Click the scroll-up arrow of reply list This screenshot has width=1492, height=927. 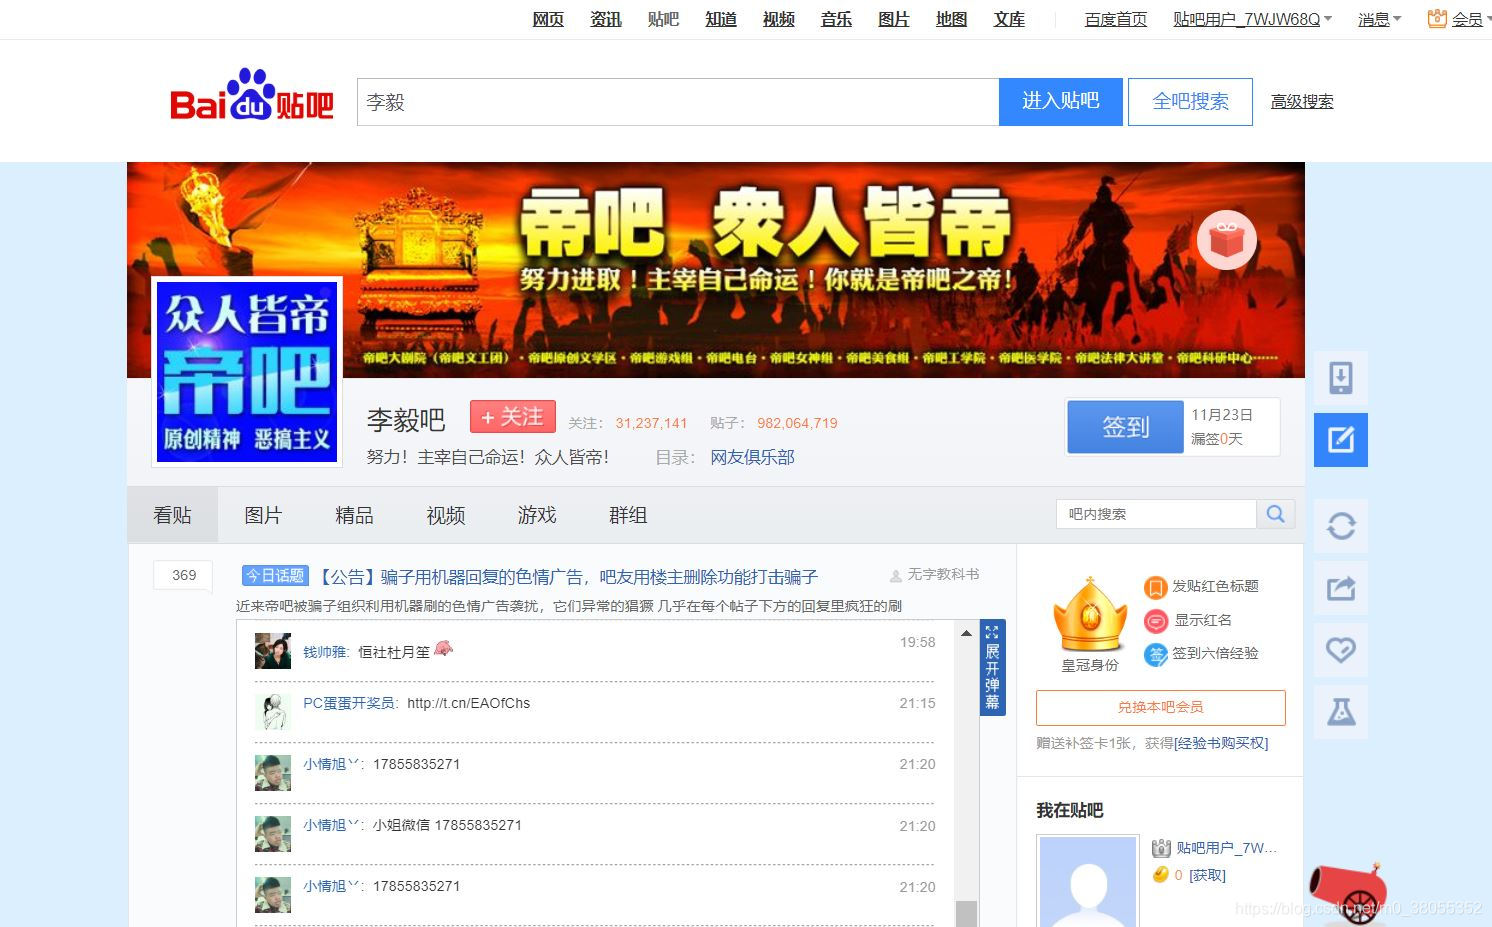click(x=966, y=633)
